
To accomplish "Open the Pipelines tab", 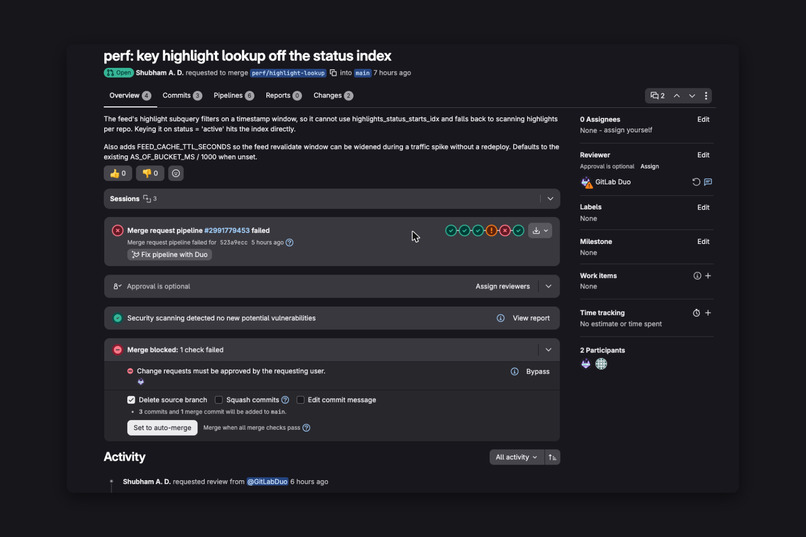I will [233, 96].
